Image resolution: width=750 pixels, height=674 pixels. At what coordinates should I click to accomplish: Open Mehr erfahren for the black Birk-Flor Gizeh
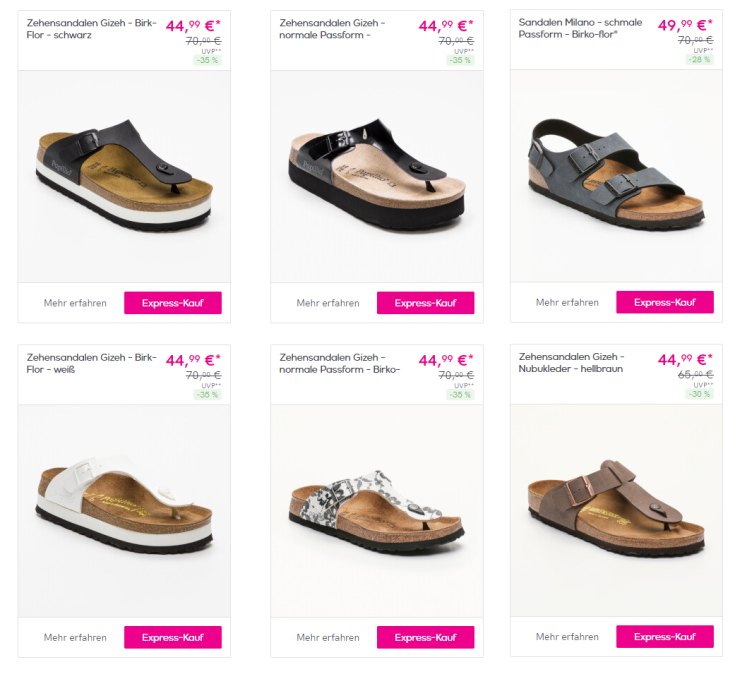coord(75,303)
